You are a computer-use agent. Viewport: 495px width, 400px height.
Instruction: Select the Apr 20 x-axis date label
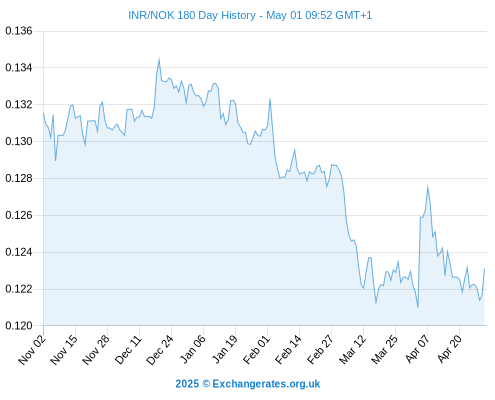(x=449, y=350)
